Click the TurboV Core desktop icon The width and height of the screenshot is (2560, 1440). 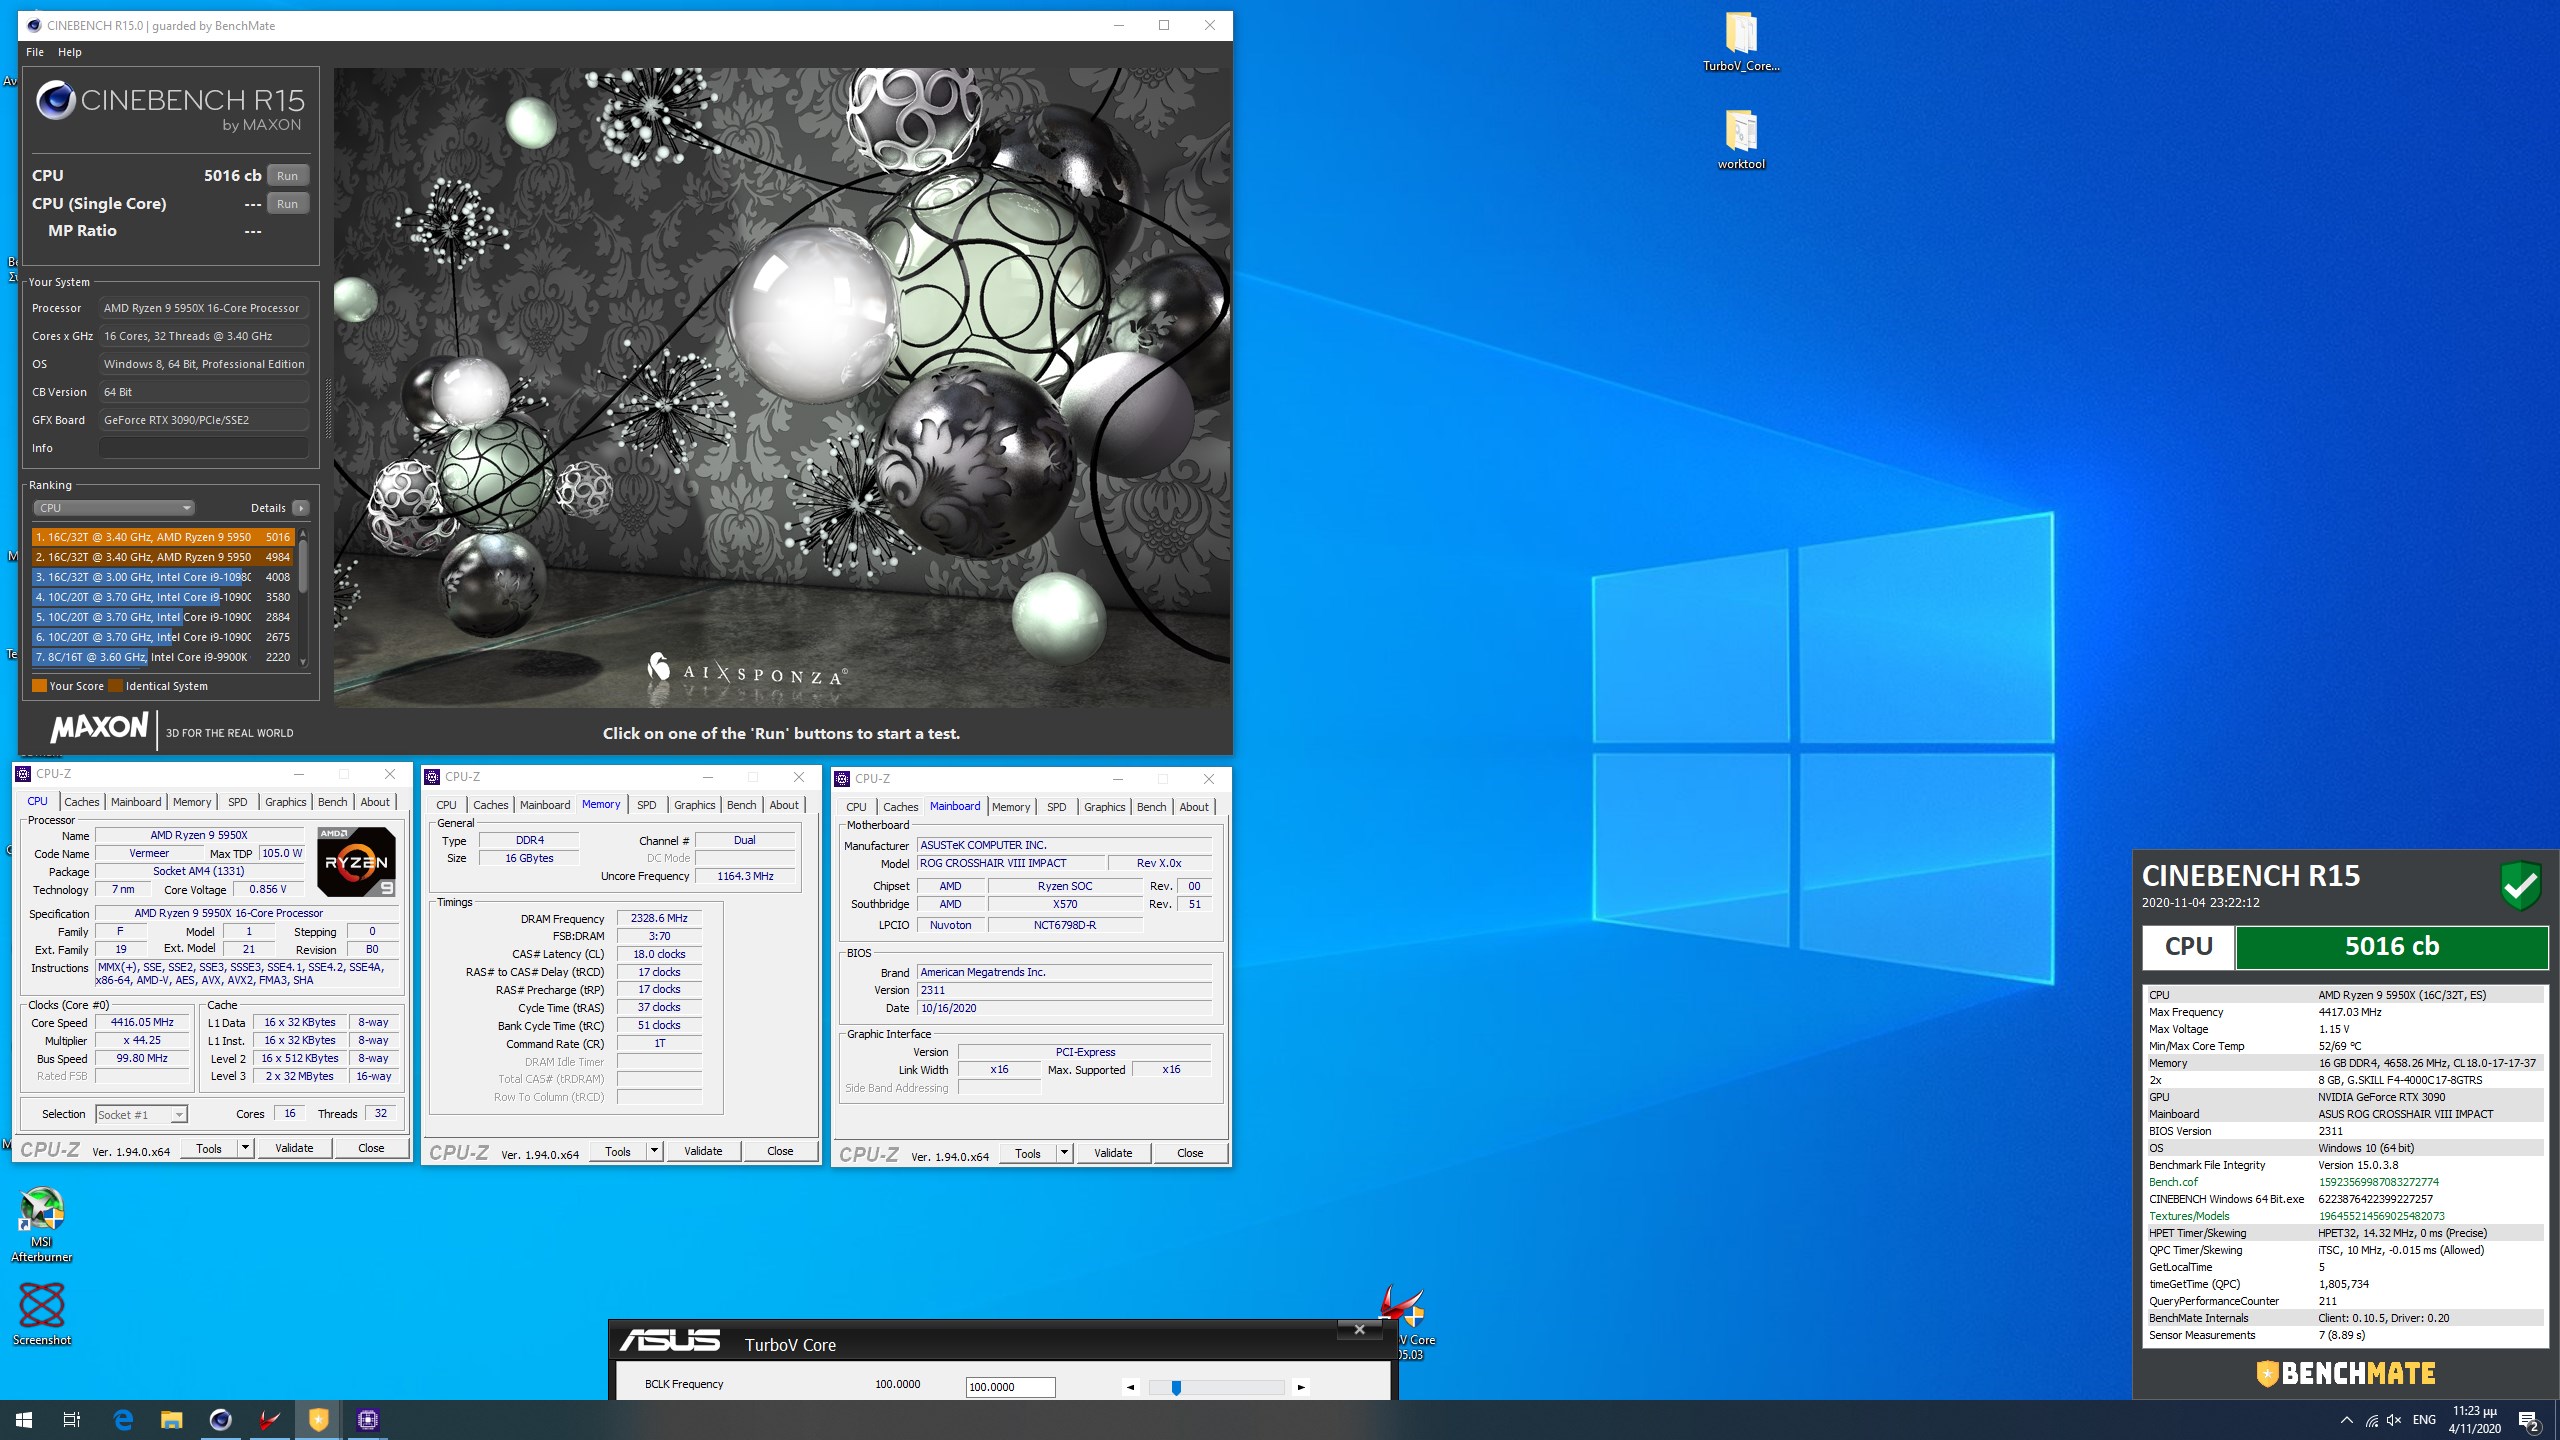click(x=1403, y=1322)
